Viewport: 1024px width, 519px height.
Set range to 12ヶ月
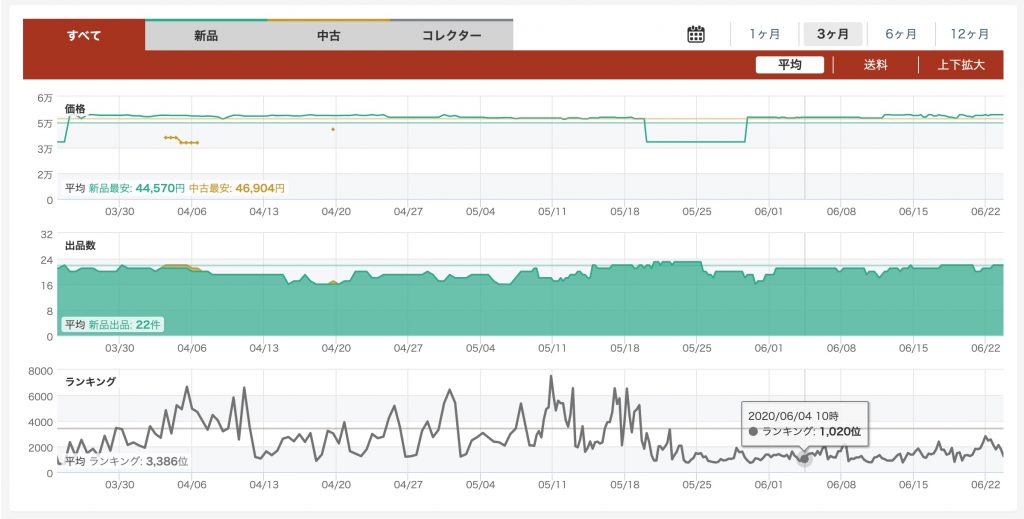pyautogui.click(x=970, y=34)
